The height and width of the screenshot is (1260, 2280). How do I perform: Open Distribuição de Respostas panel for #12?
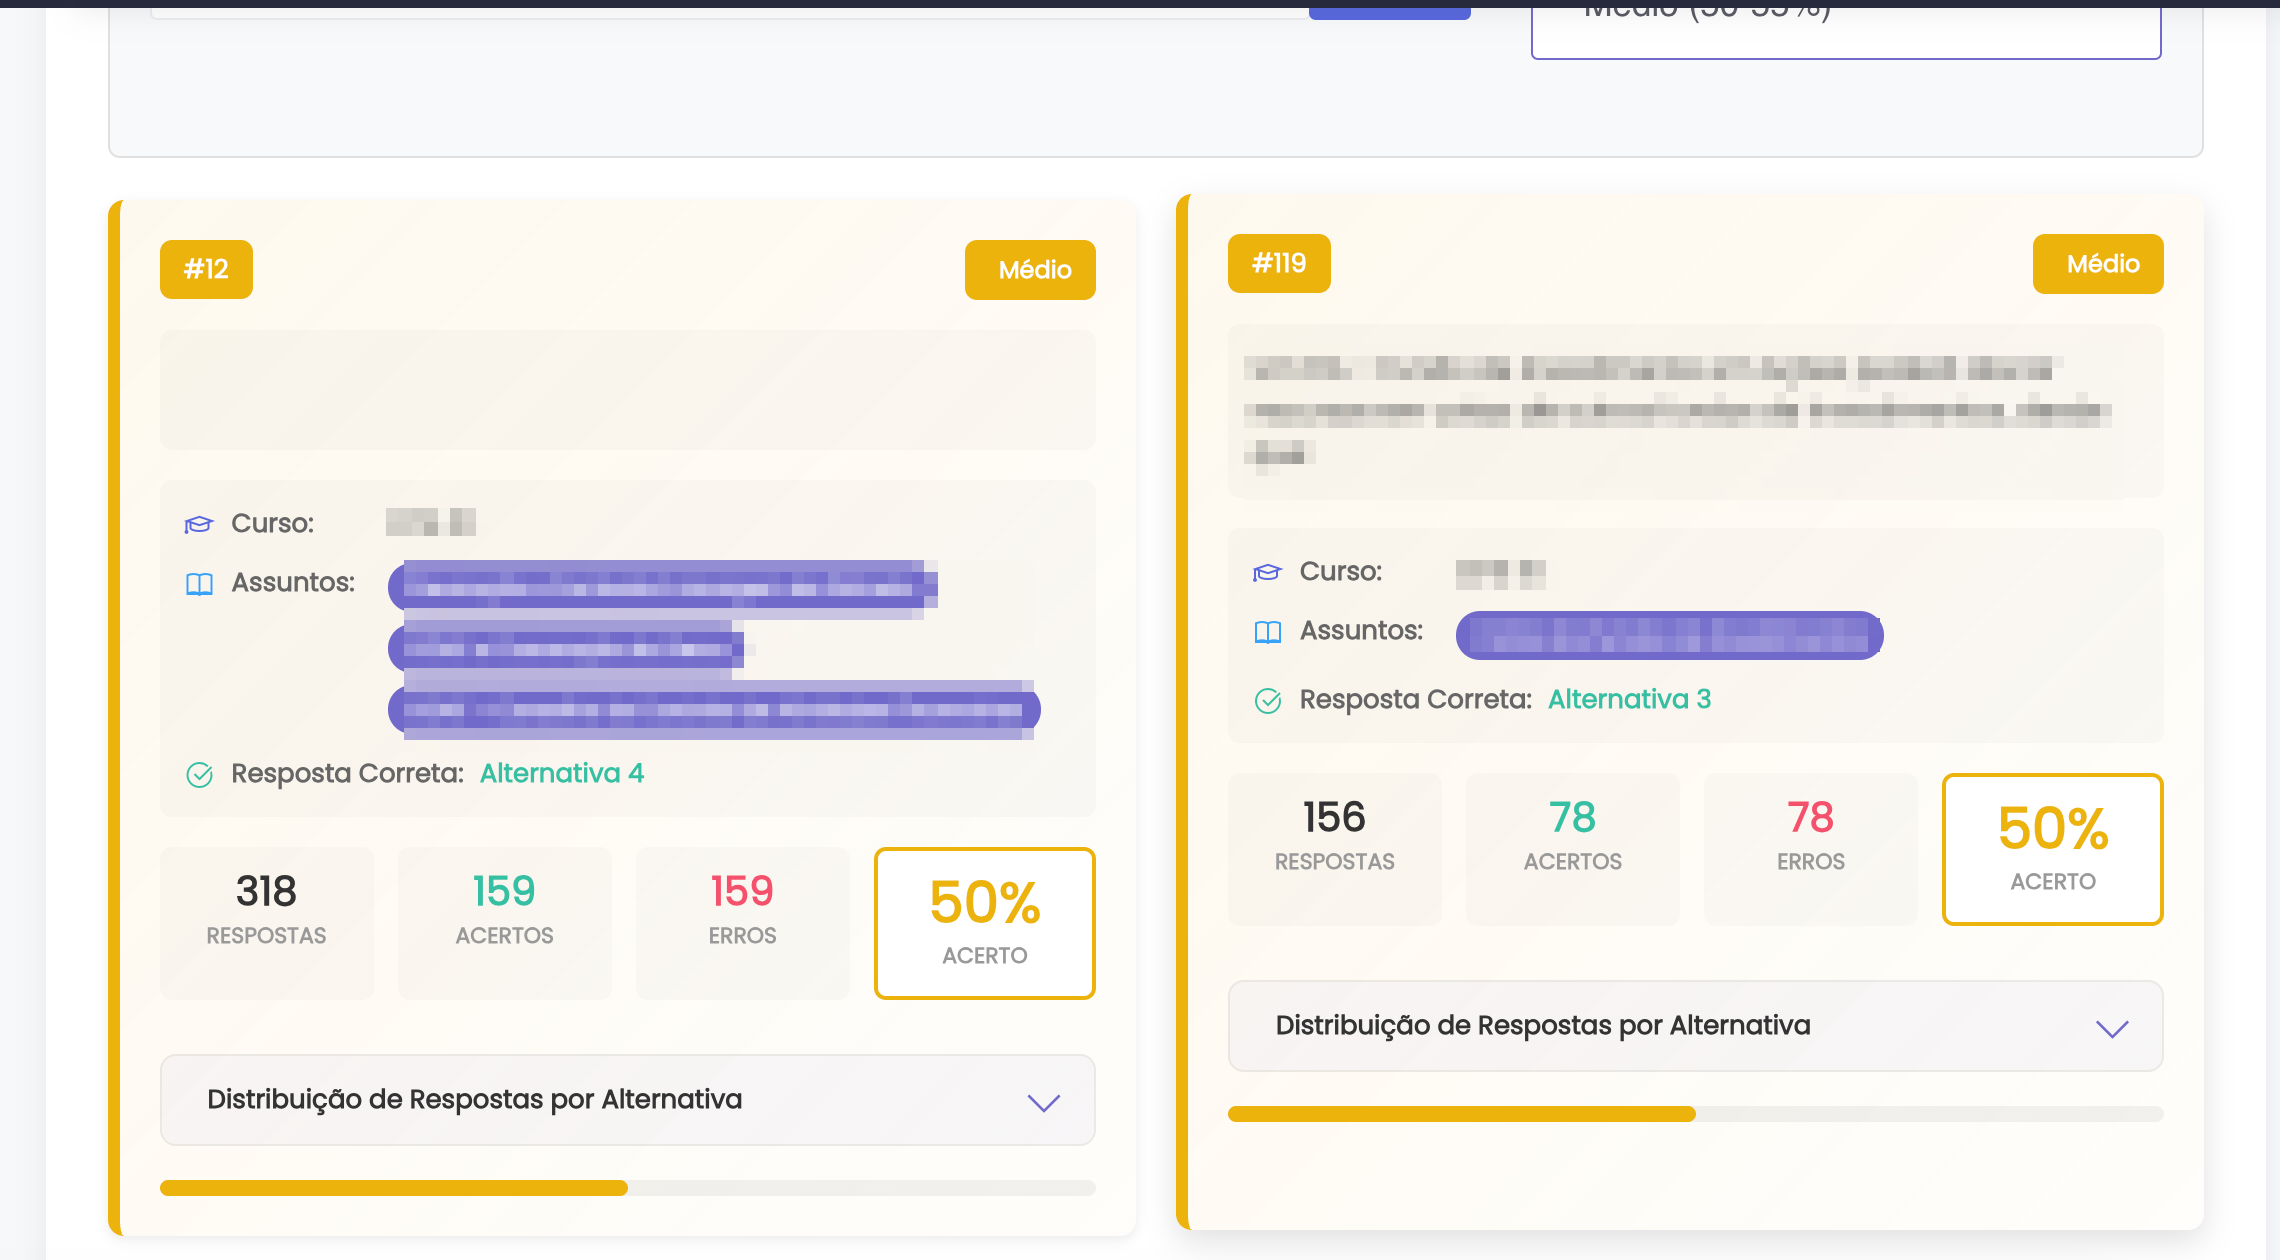pyautogui.click(x=475, y=1100)
